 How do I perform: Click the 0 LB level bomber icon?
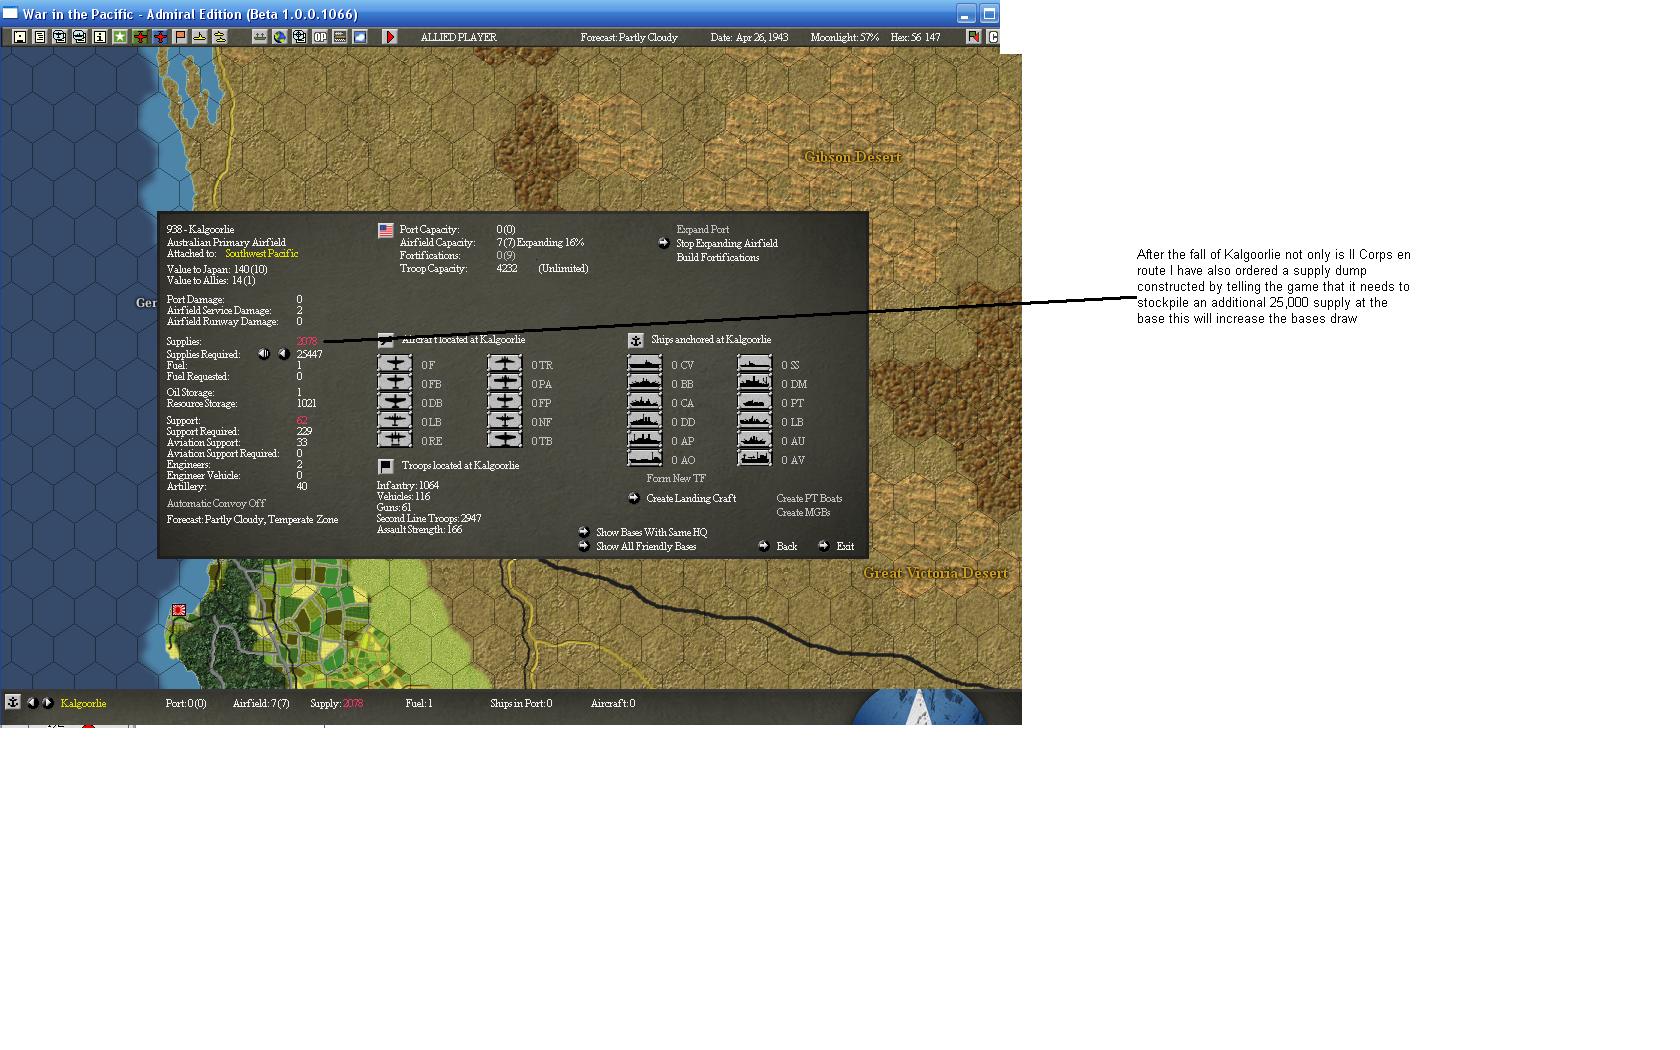395,422
